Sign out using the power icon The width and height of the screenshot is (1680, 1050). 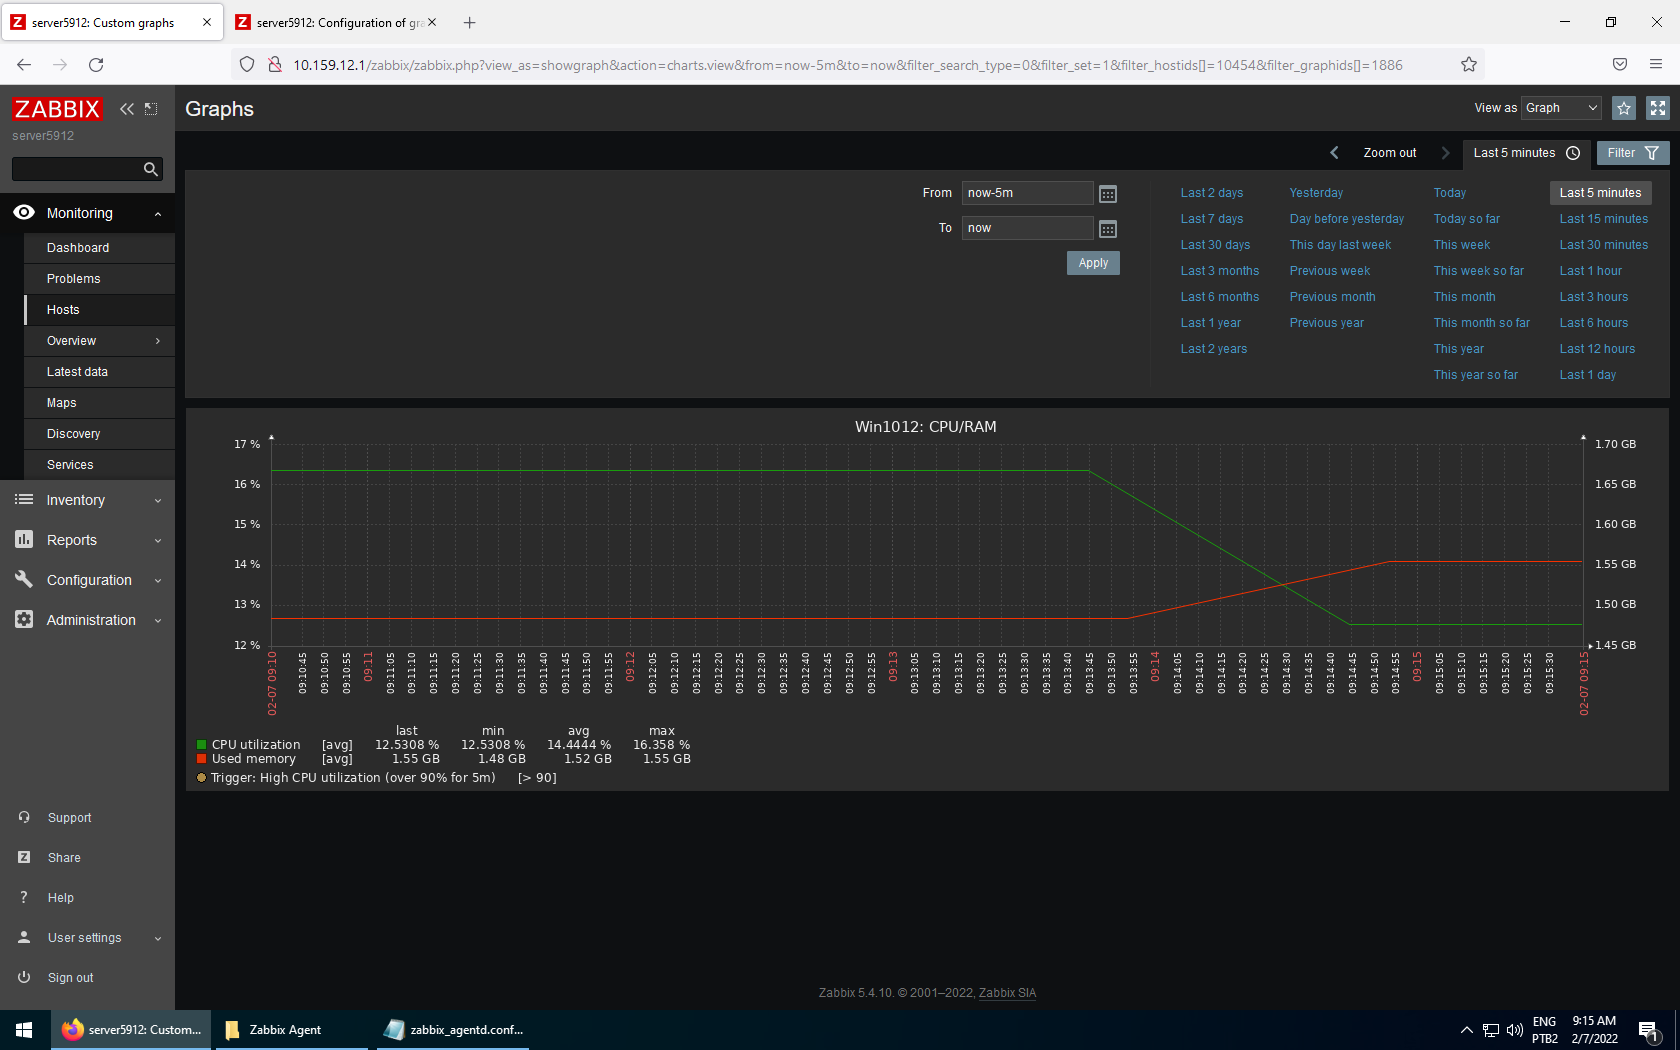click(x=23, y=978)
